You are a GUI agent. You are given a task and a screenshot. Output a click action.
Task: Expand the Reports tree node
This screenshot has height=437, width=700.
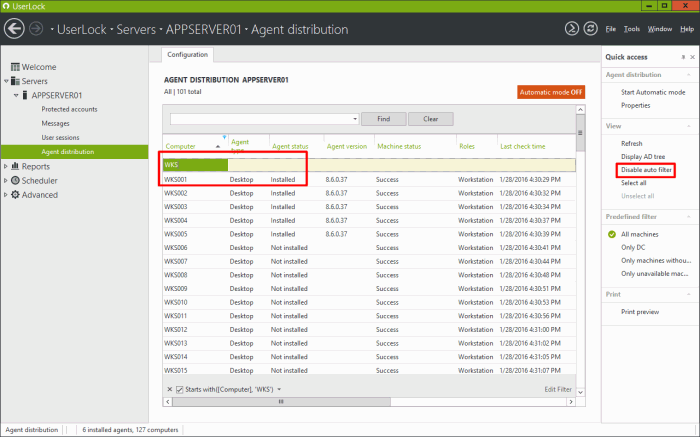point(6,166)
